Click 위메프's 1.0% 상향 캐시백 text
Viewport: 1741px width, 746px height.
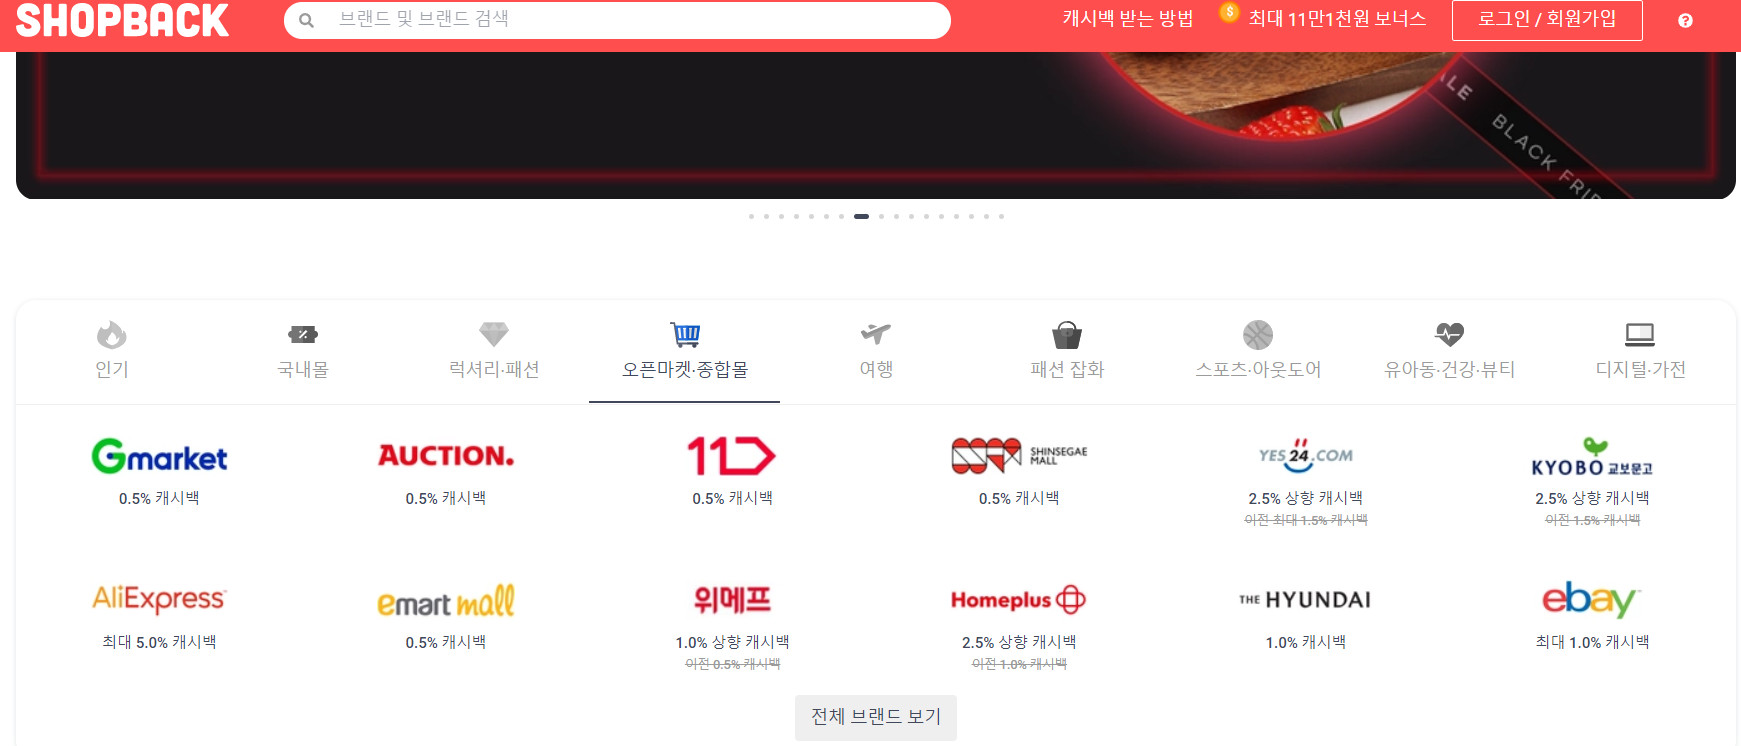(732, 642)
